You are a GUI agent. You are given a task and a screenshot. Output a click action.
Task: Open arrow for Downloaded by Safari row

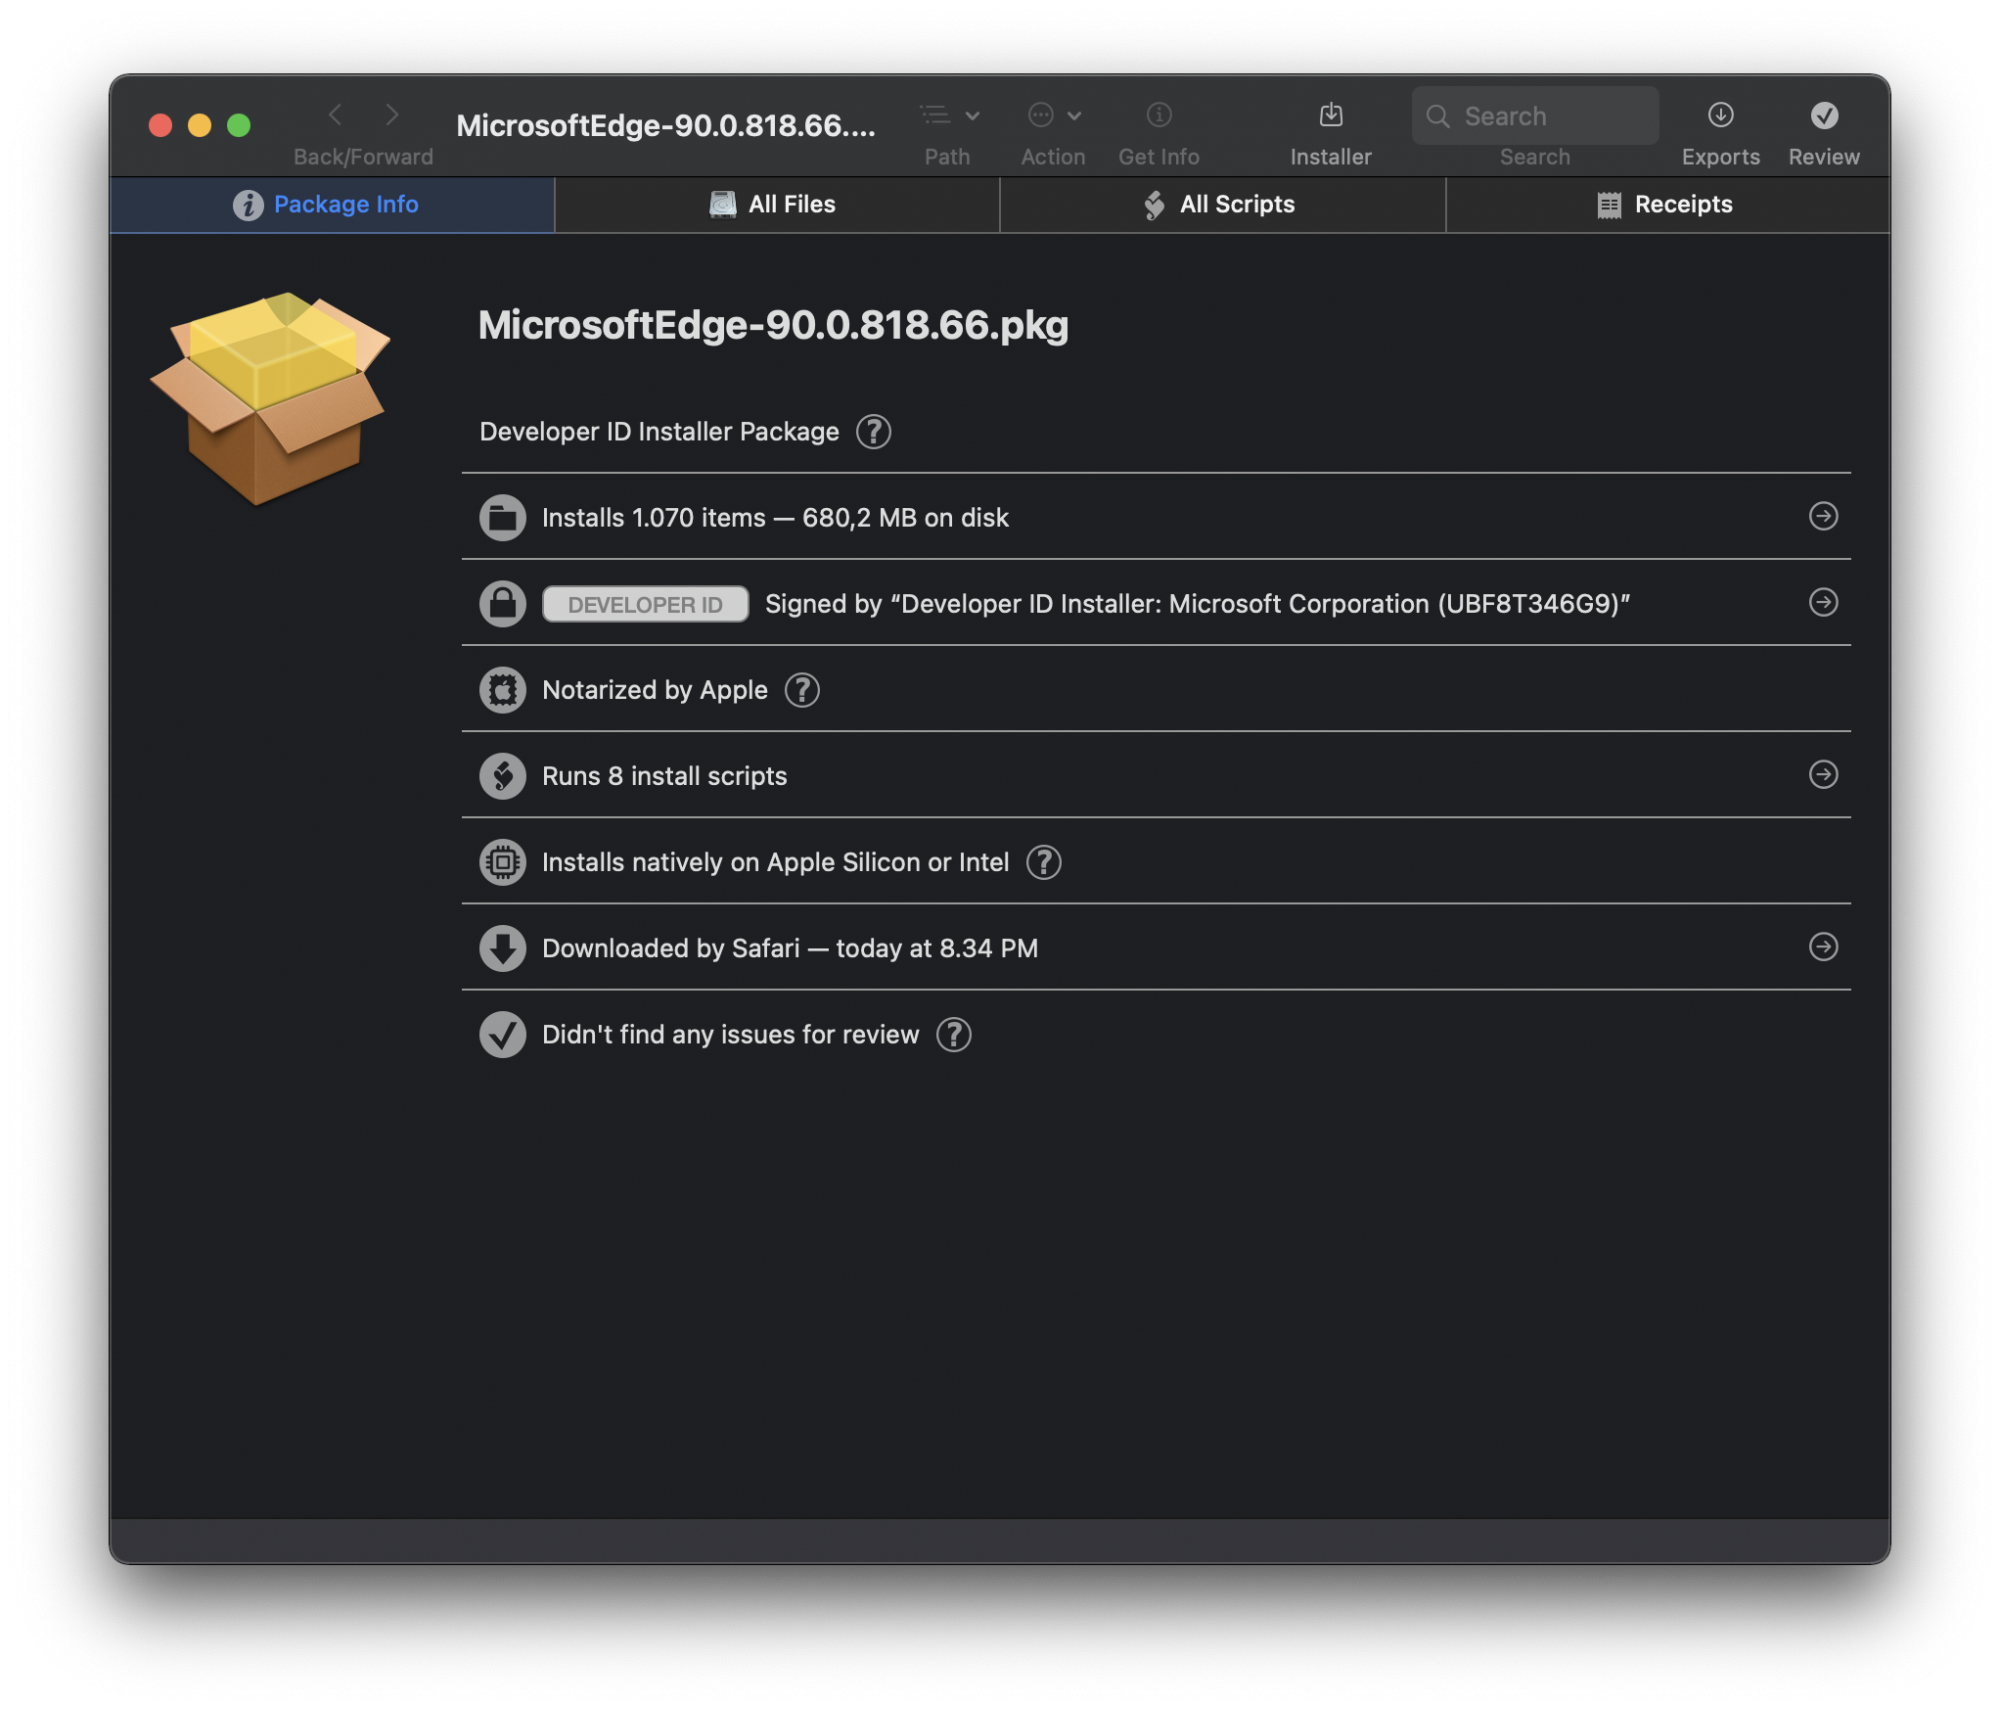click(1823, 946)
